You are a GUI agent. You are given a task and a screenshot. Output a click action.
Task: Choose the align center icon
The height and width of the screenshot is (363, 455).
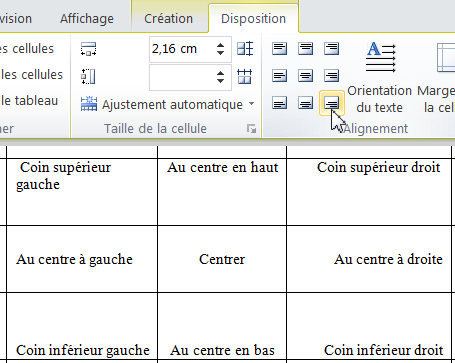pyautogui.click(x=305, y=76)
